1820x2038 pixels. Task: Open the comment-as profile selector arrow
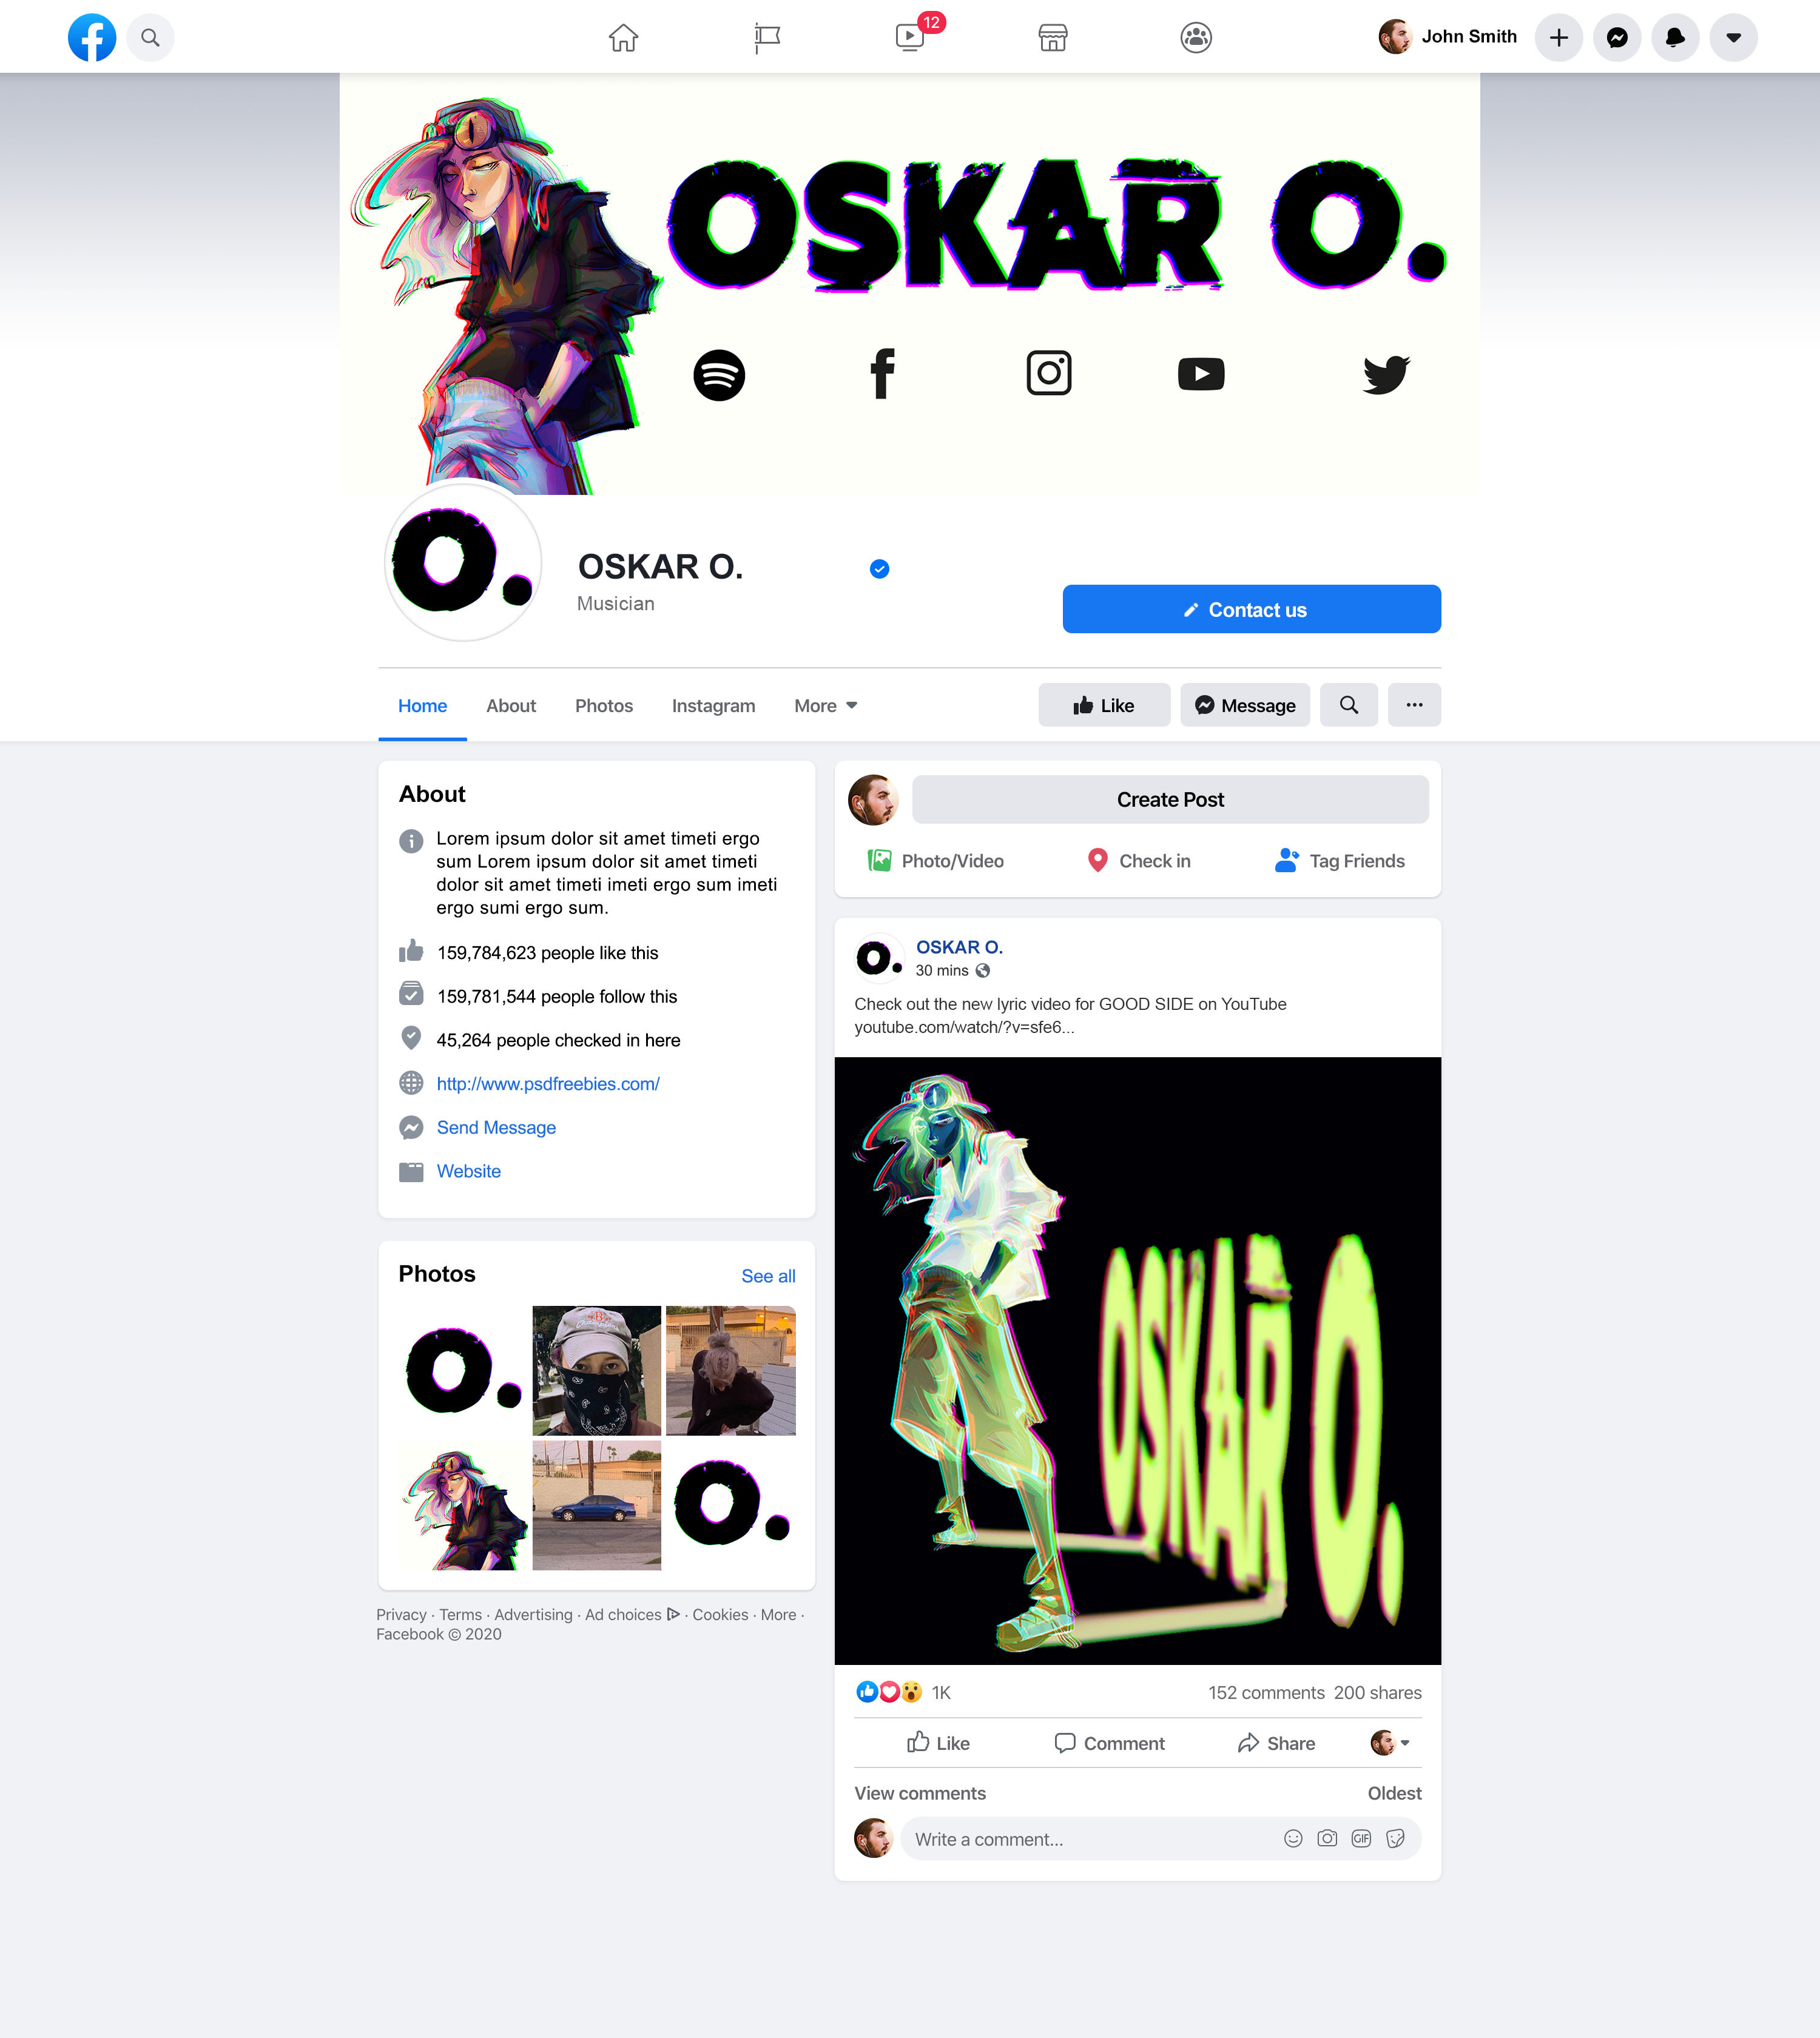click(1391, 1743)
